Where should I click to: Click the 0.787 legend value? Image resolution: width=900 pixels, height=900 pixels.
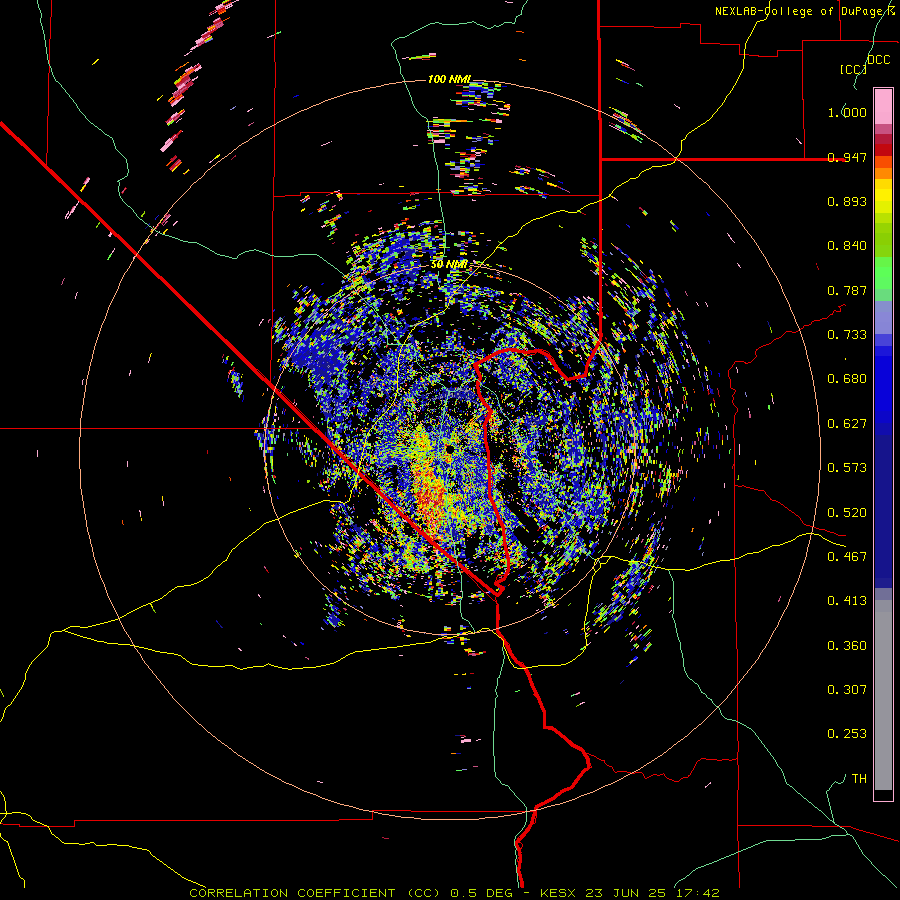pos(847,290)
